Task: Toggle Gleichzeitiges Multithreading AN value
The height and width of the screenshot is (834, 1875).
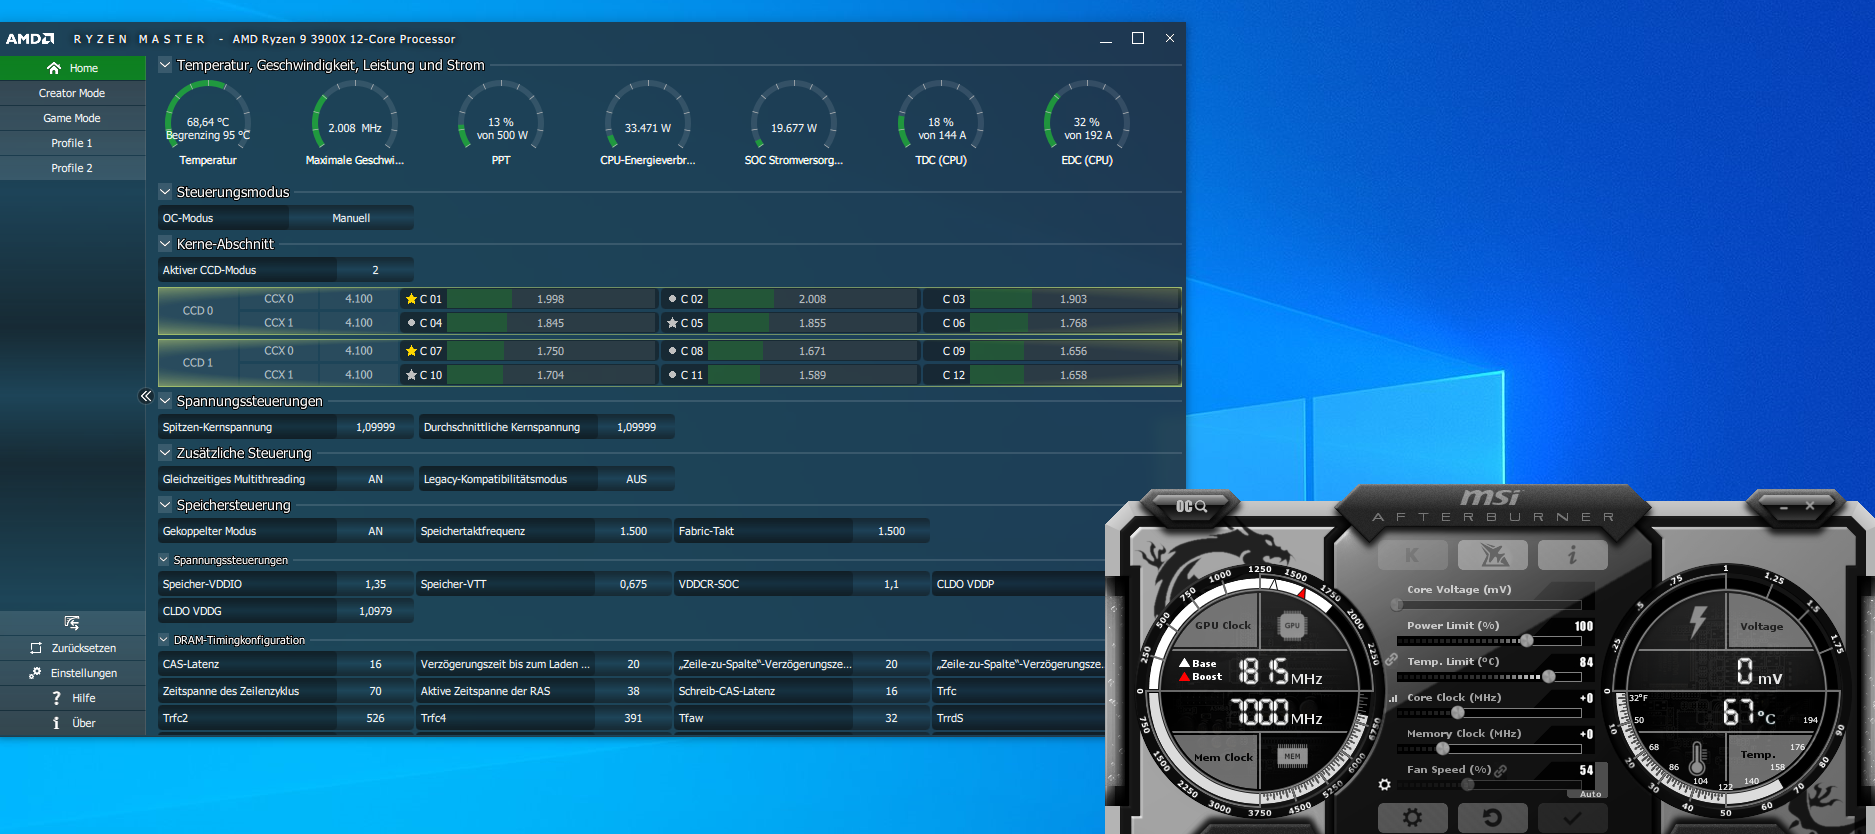Action: [375, 479]
